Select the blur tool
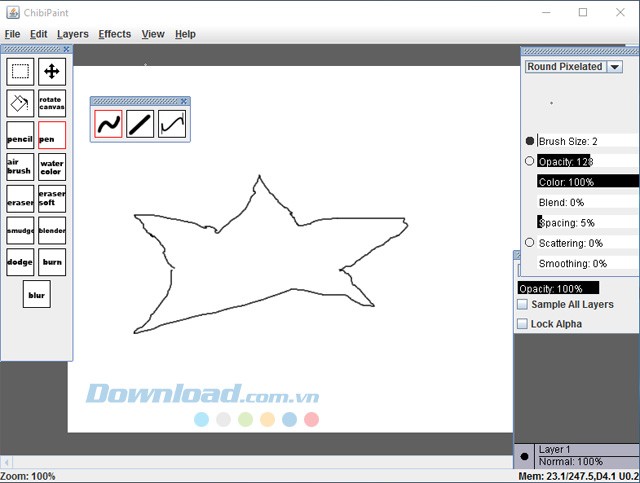 coord(37,294)
